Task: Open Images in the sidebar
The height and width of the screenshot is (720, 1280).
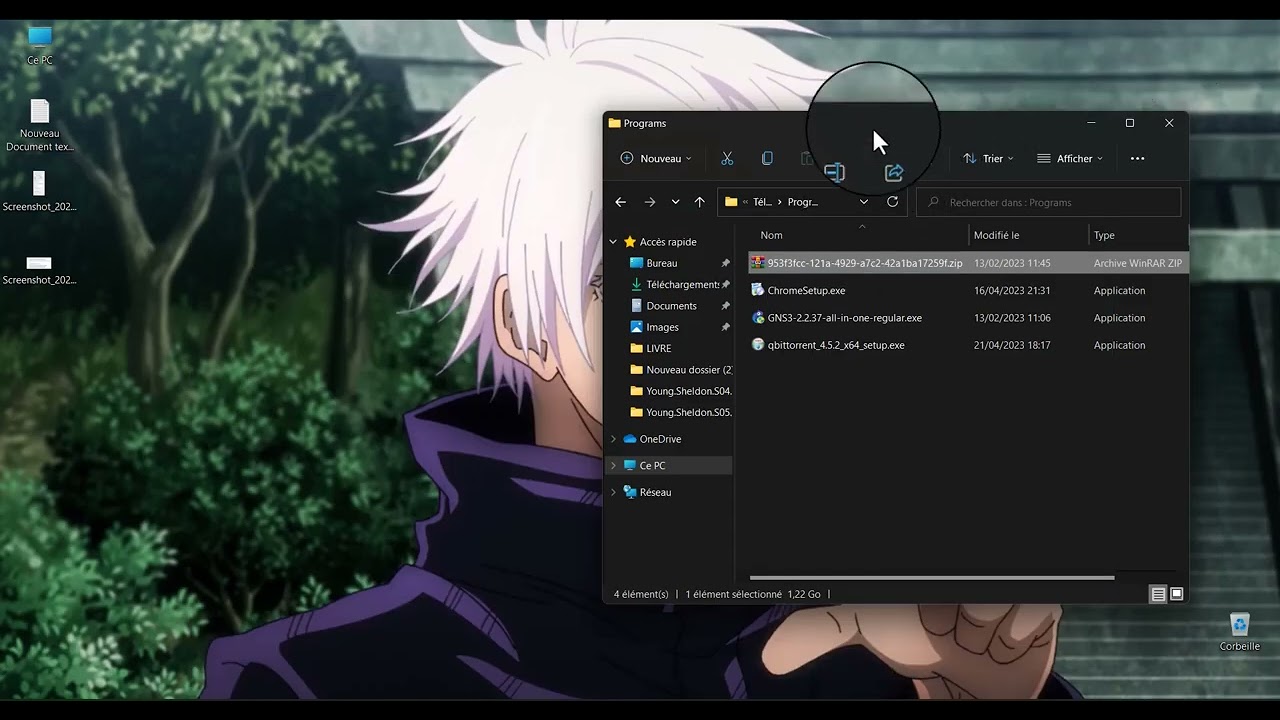Action: [x=662, y=327]
